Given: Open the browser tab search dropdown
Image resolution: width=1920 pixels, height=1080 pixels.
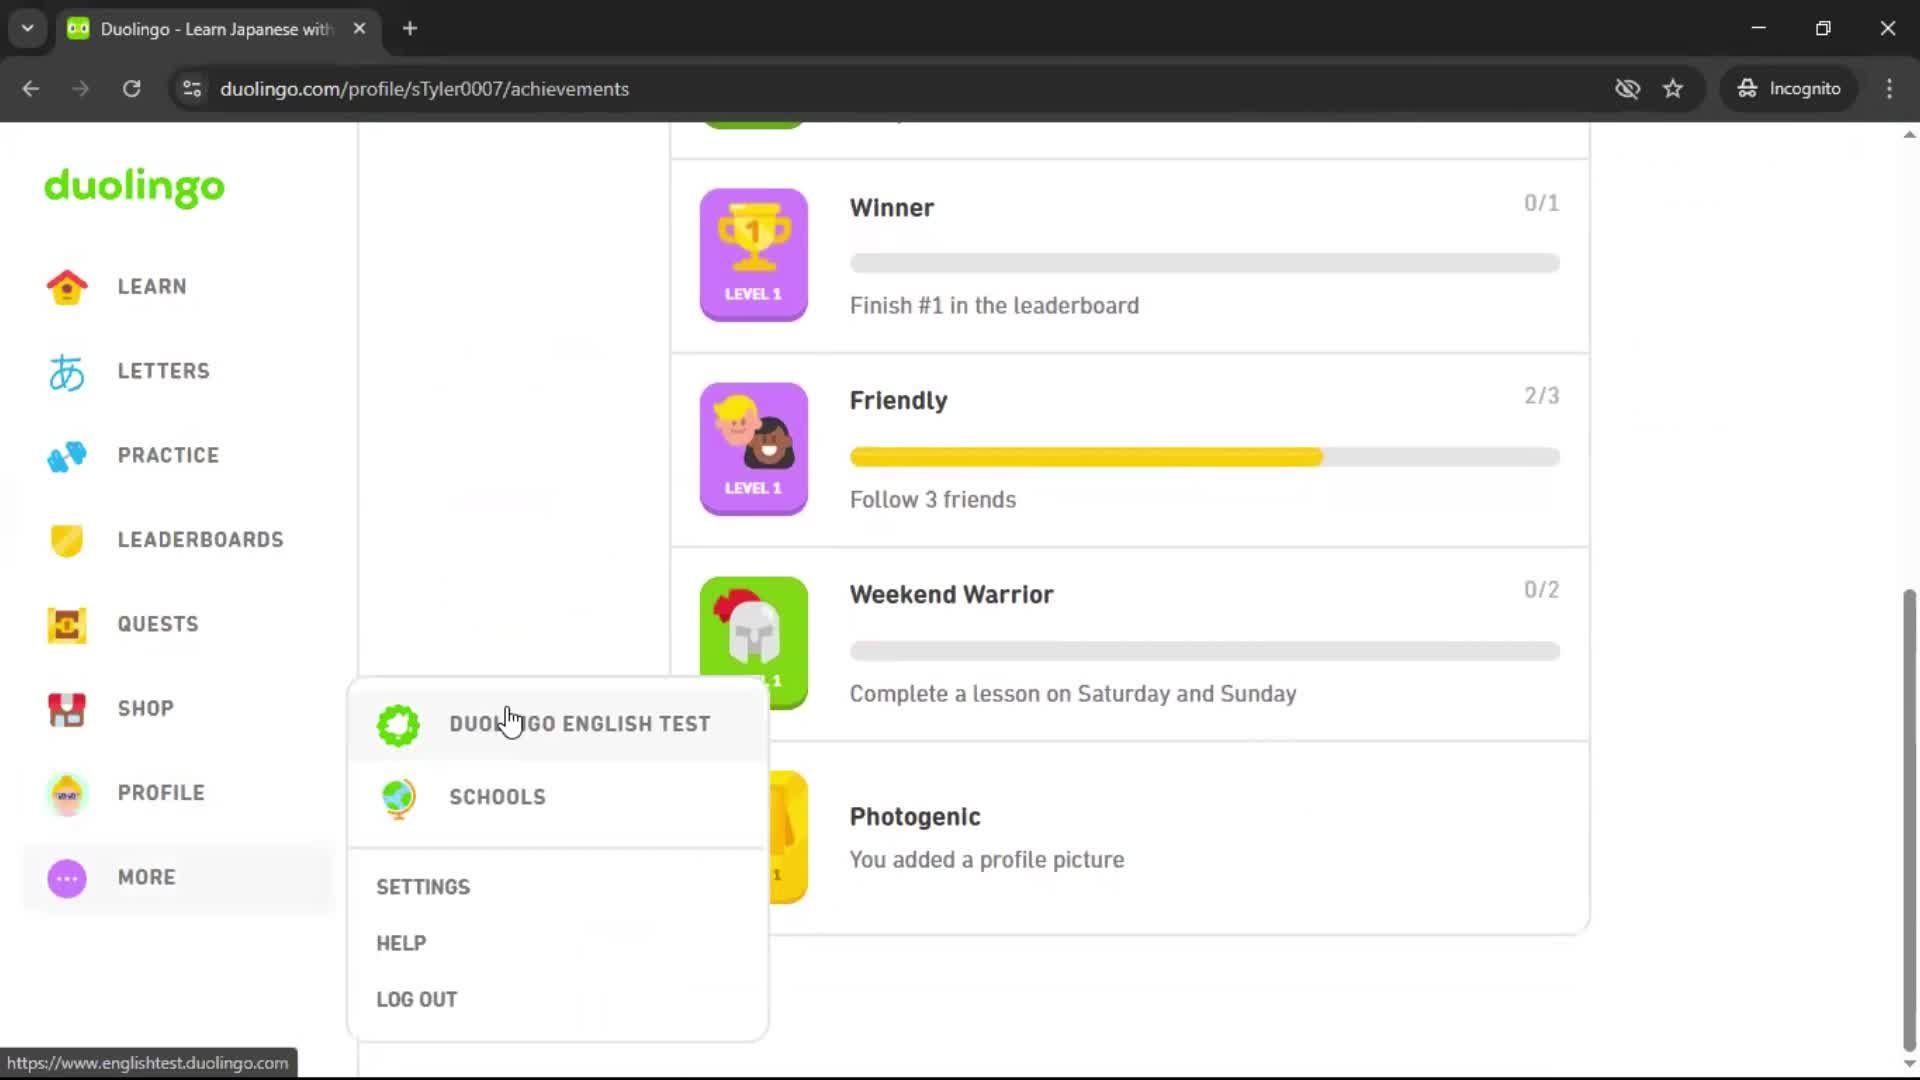Looking at the screenshot, I should pyautogui.click(x=27, y=28).
